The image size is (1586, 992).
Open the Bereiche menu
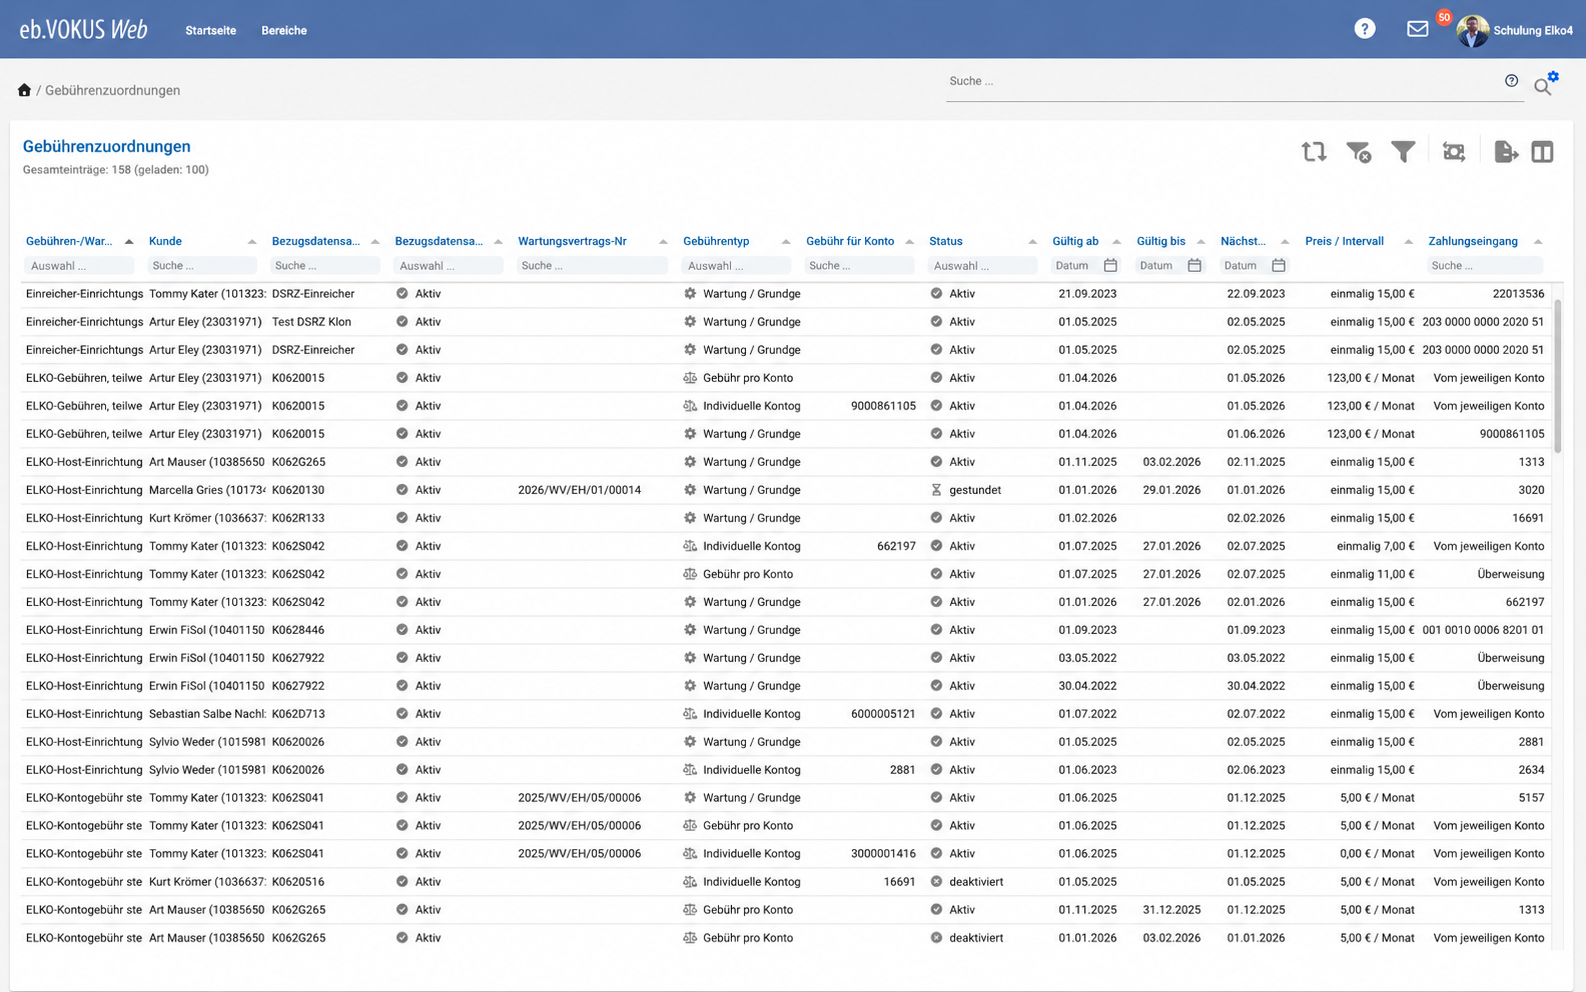coord(284,30)
